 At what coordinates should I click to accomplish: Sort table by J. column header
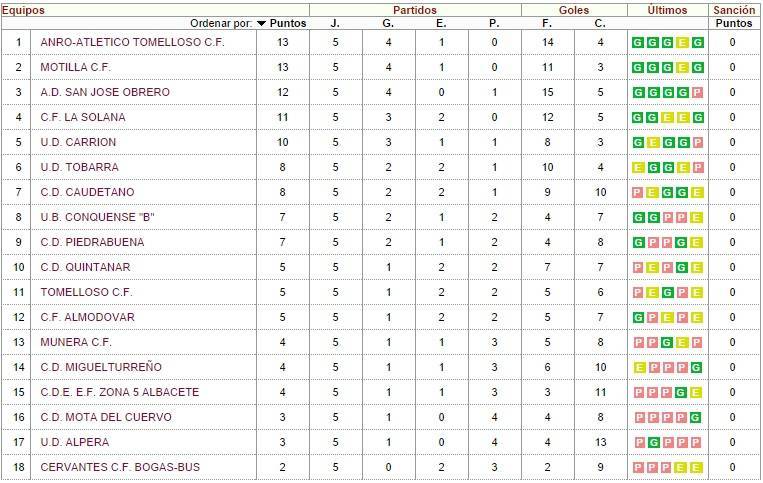(x=335, y=23)
